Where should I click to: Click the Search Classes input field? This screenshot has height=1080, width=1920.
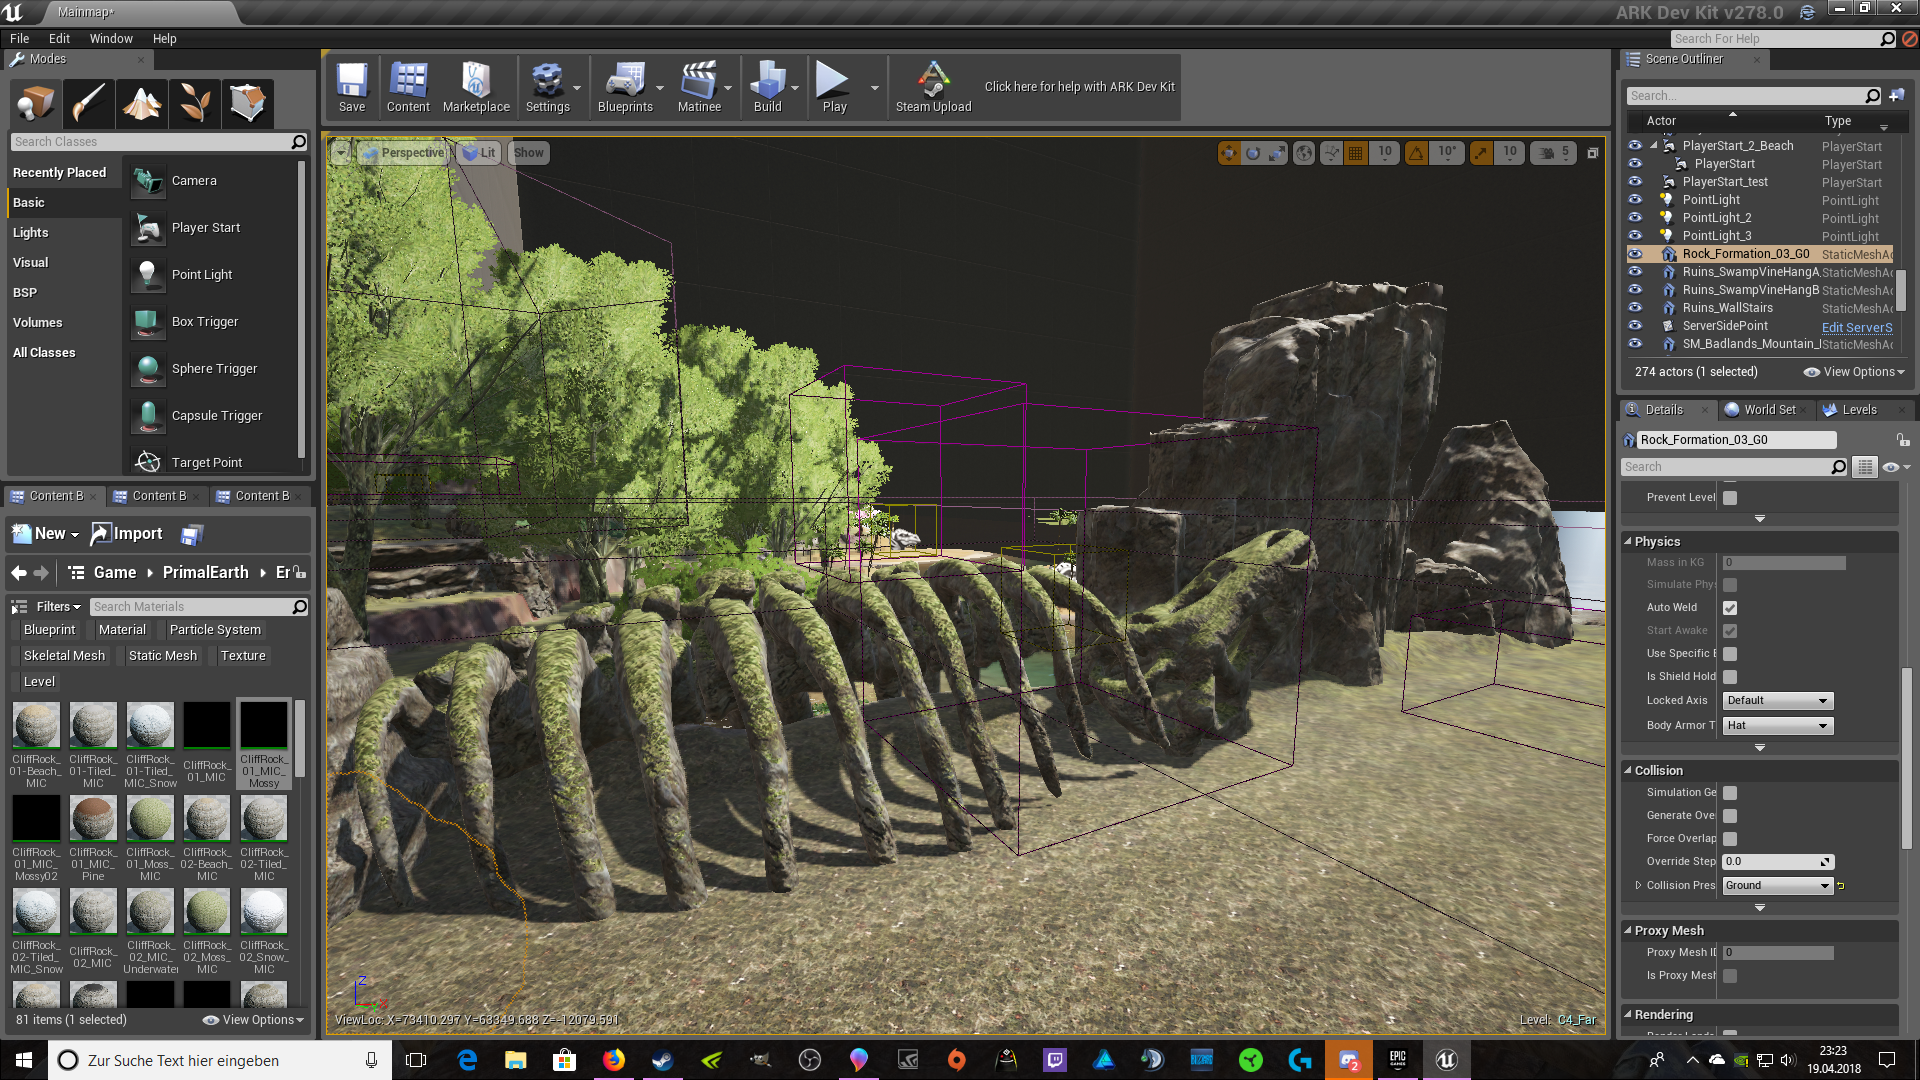coord(157,142)
